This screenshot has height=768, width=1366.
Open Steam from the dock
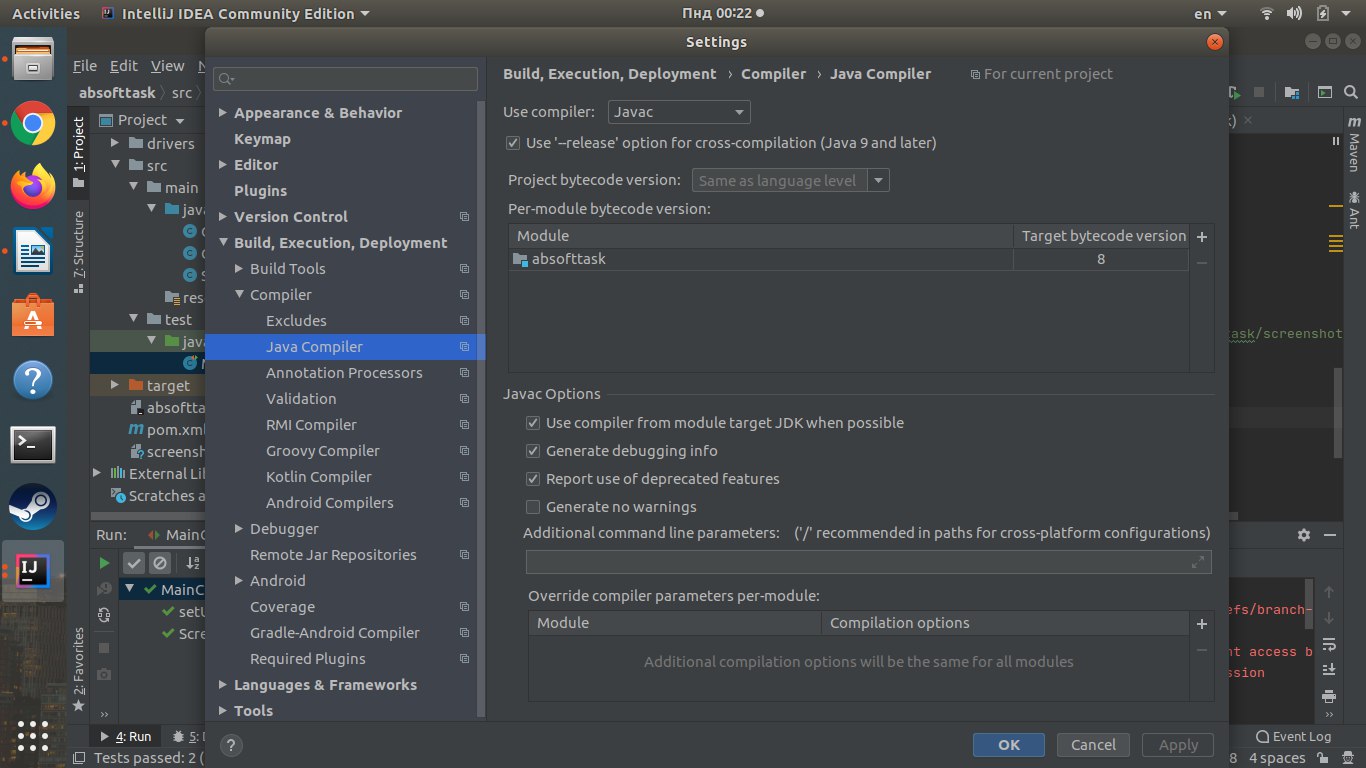(32, 508)
